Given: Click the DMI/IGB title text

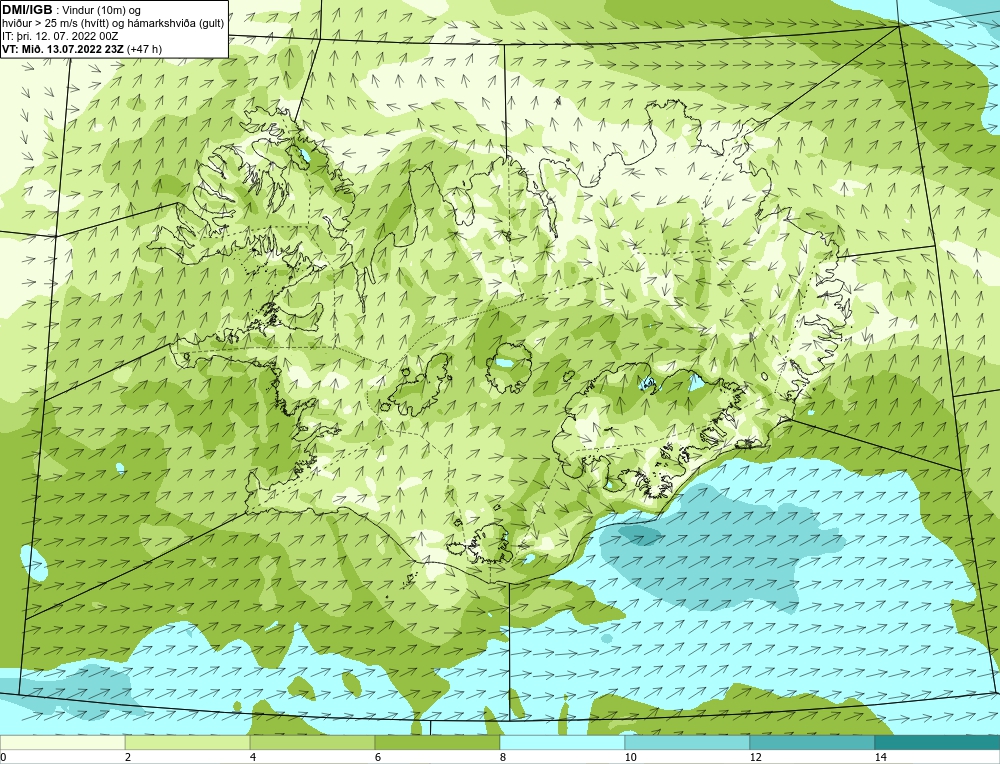Looking at the screenshot, I should coord(27,10).
